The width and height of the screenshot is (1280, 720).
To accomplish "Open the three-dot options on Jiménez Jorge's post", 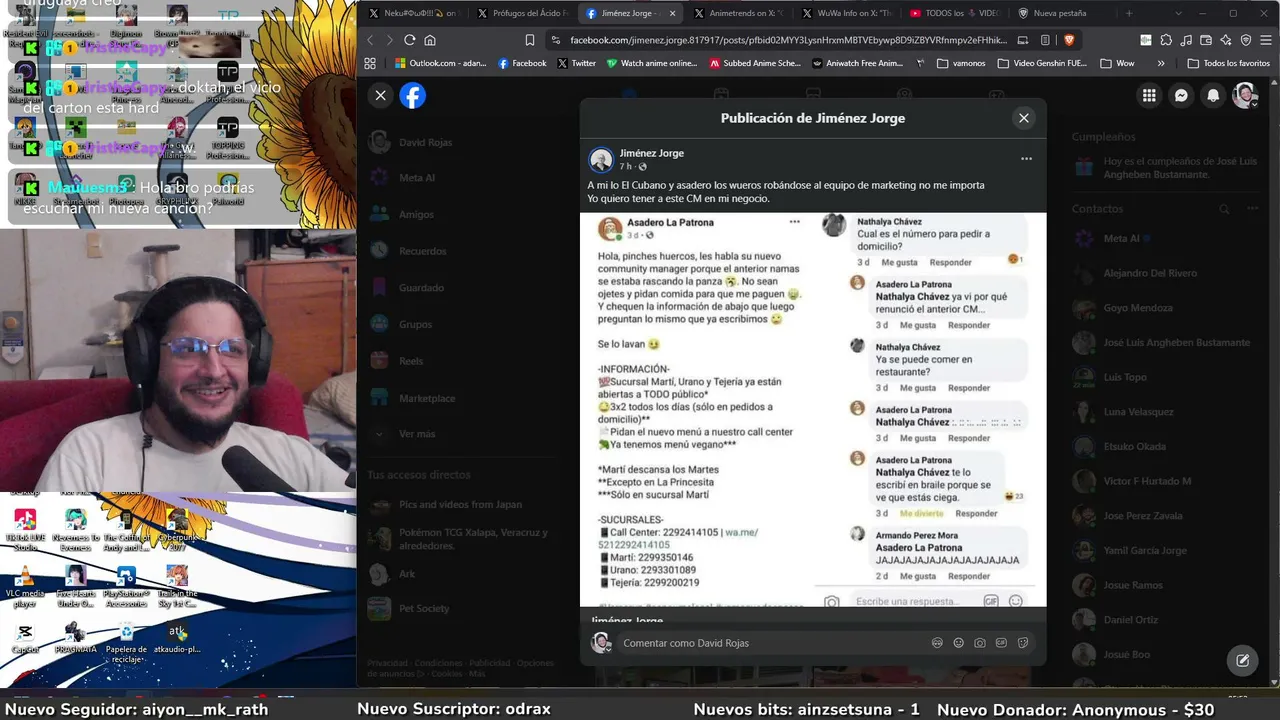I will coord(1026,159).
